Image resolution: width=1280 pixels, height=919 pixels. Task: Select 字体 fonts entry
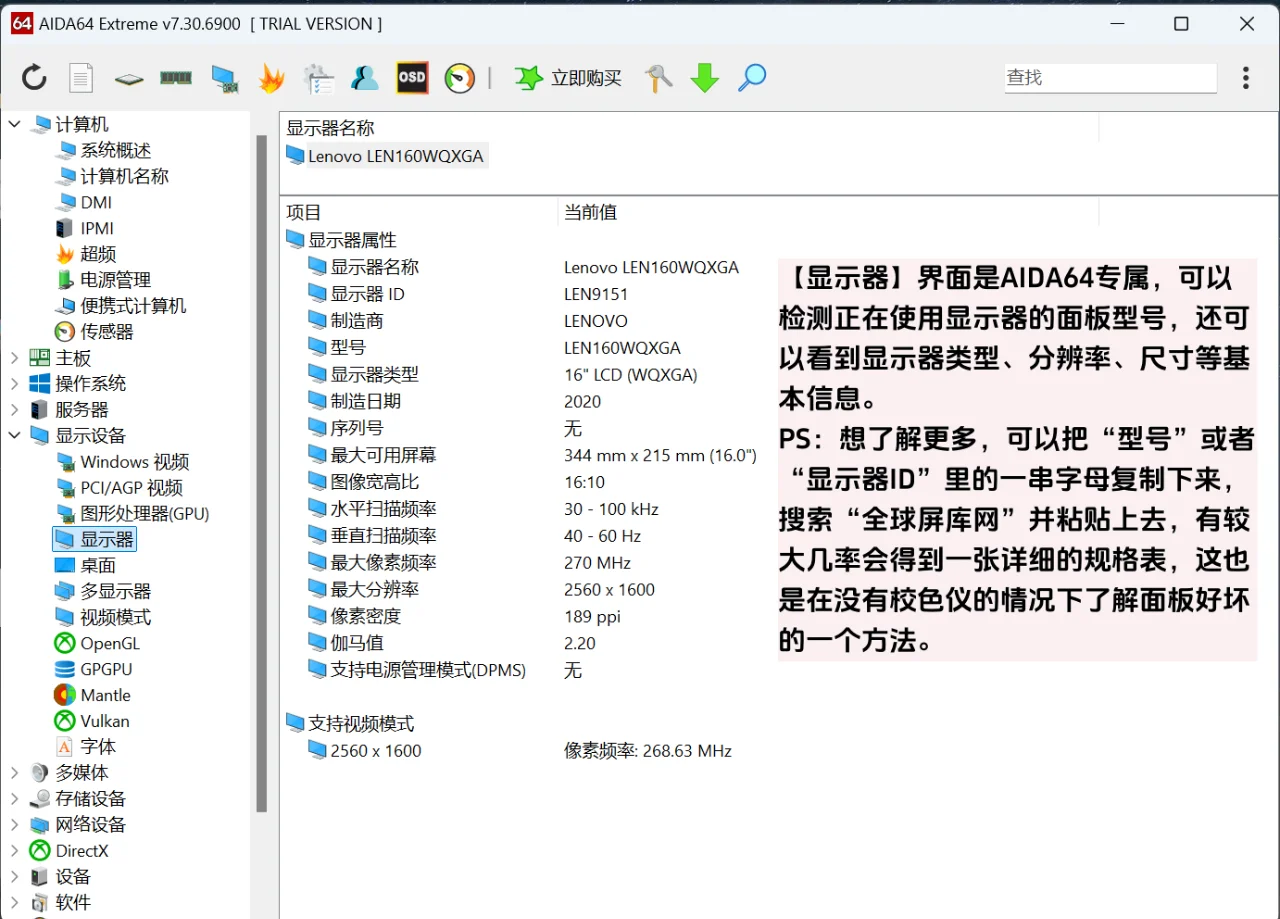point(85,747)
